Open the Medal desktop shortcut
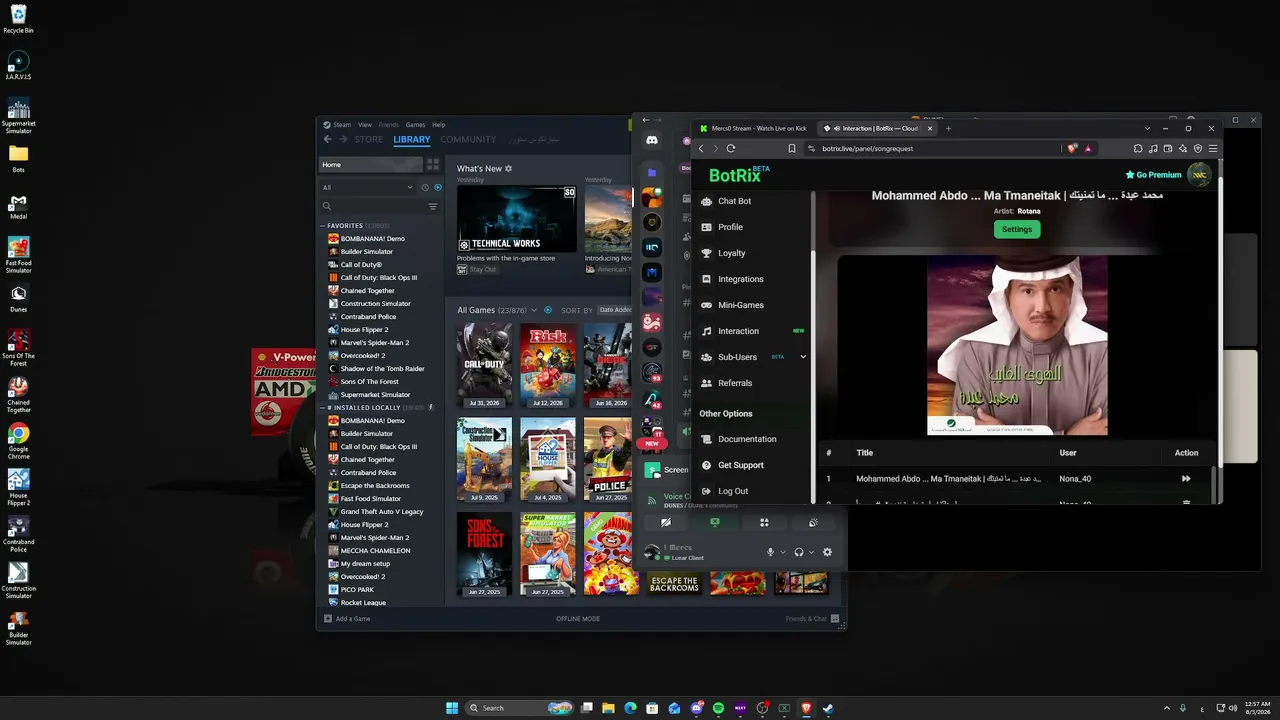This screenshot has width=1280, height=720. click(18, 207)
